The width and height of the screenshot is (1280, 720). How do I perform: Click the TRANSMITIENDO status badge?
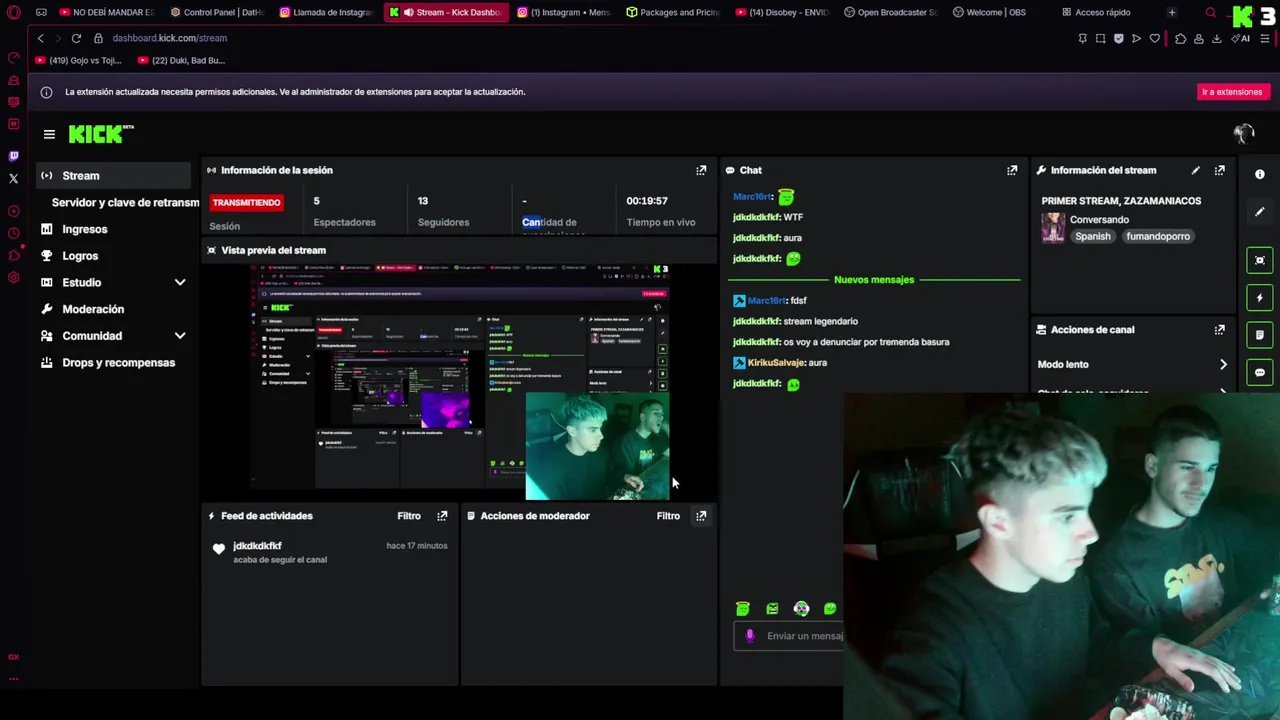coord(246,202)
